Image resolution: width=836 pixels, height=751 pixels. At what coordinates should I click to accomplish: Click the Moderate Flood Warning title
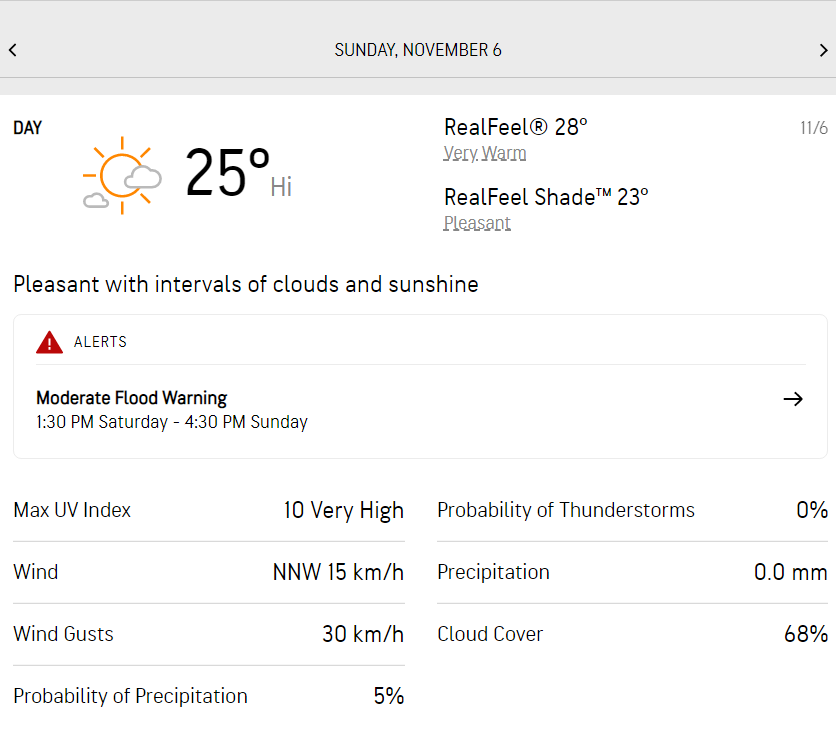[132, 398]
